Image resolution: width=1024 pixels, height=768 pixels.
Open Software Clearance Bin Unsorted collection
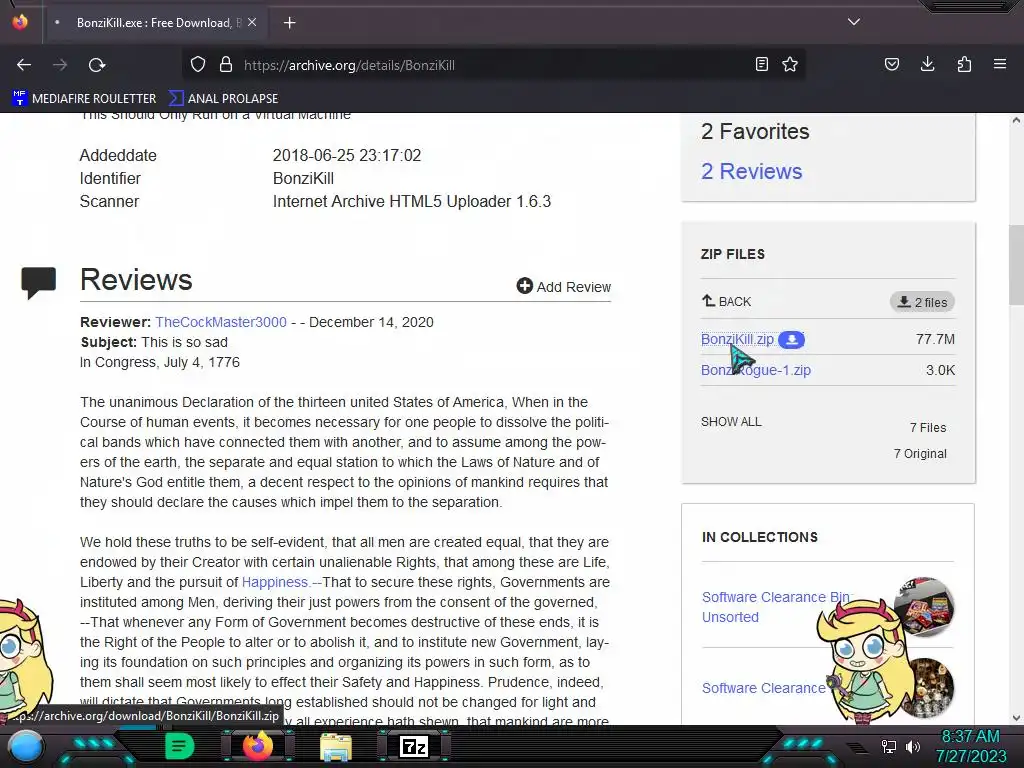[x=776, y=607]
